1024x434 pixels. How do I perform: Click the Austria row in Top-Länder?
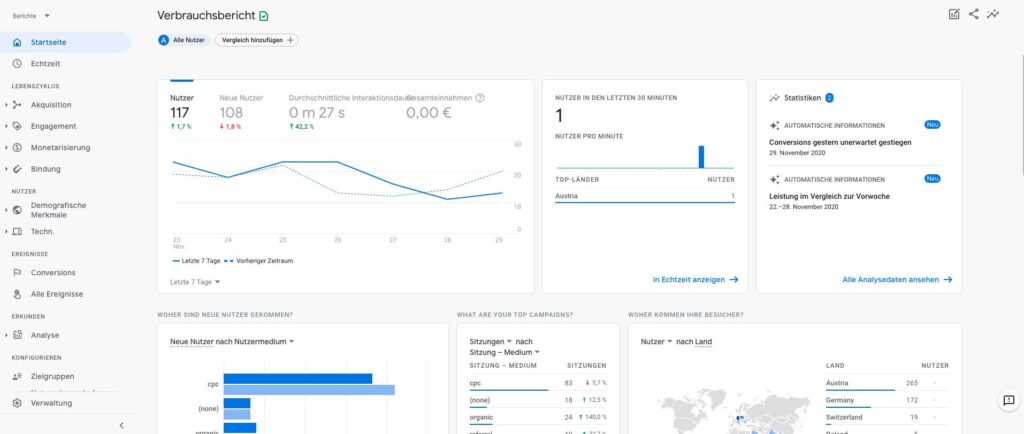coord(645,196)
